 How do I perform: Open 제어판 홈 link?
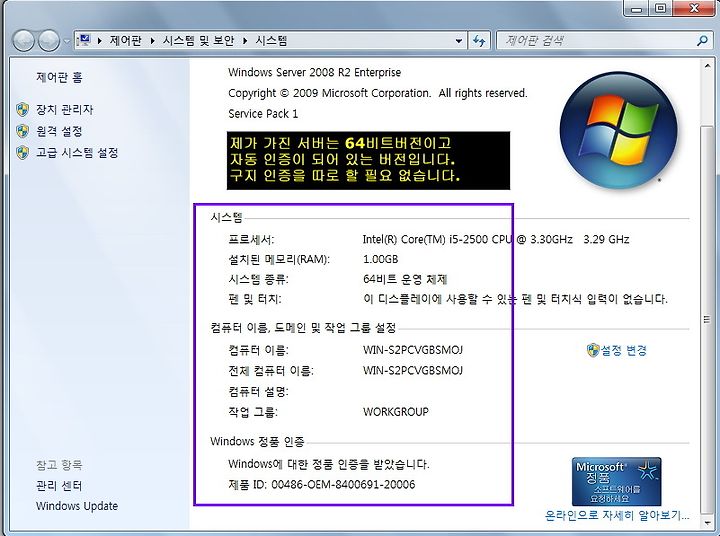[x=59, y=77]
